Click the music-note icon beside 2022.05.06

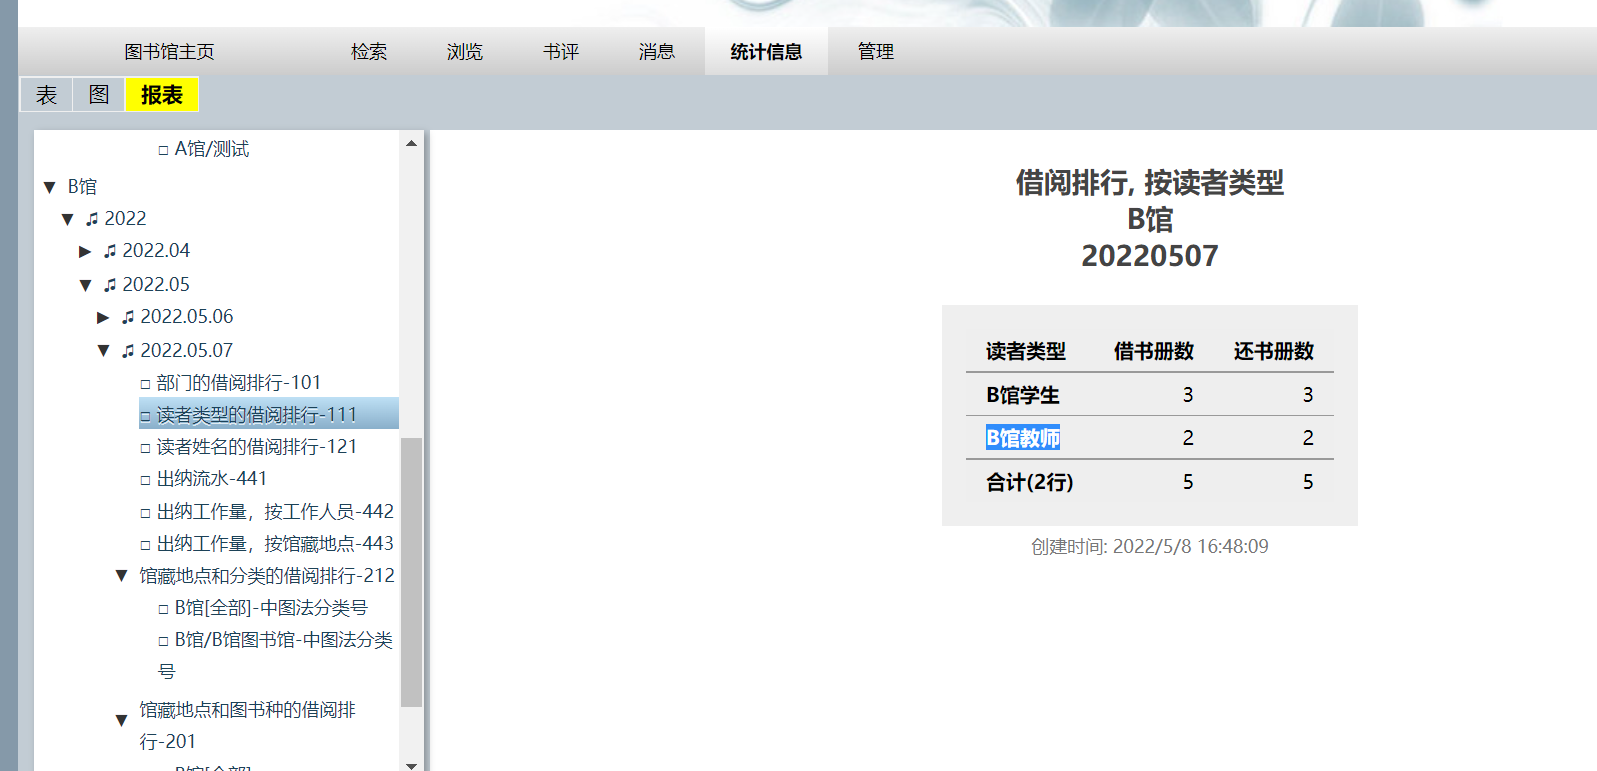[128, 317]
